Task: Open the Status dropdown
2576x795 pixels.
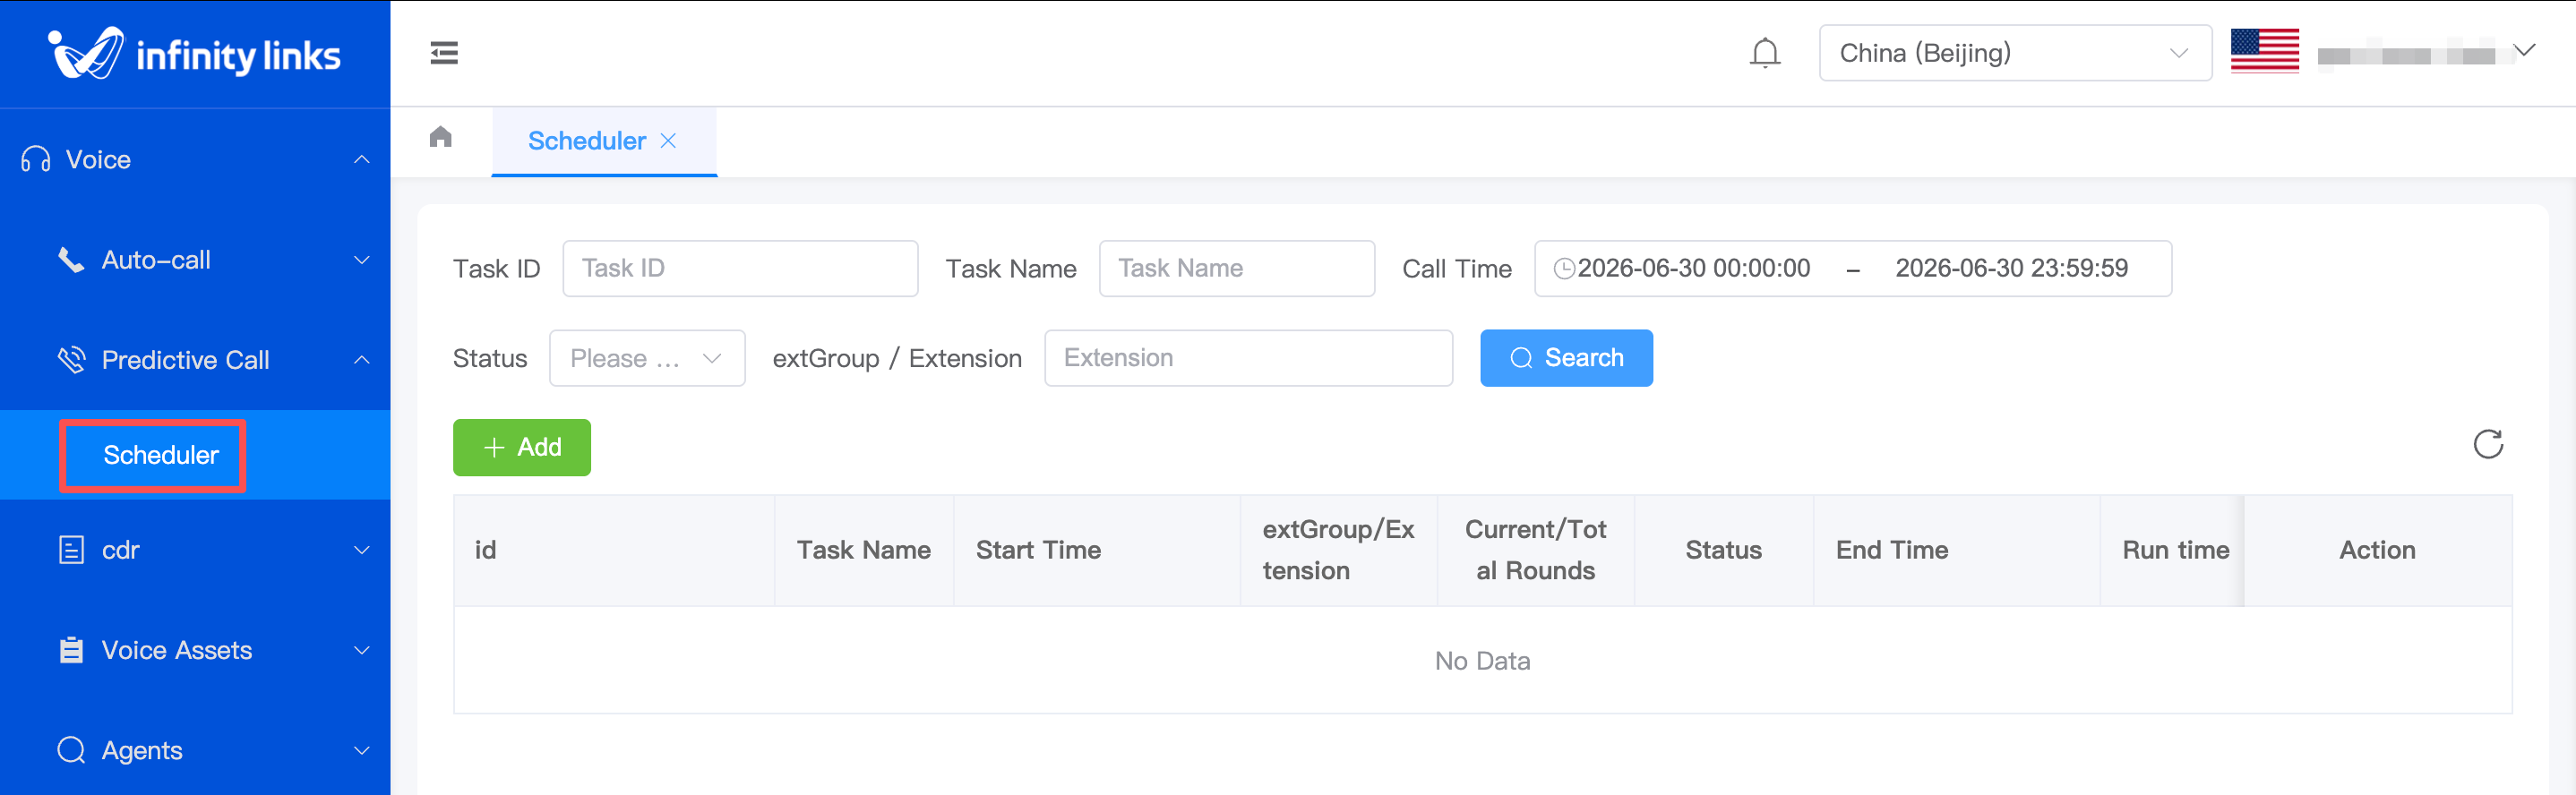Action: (x=647, y=358)
